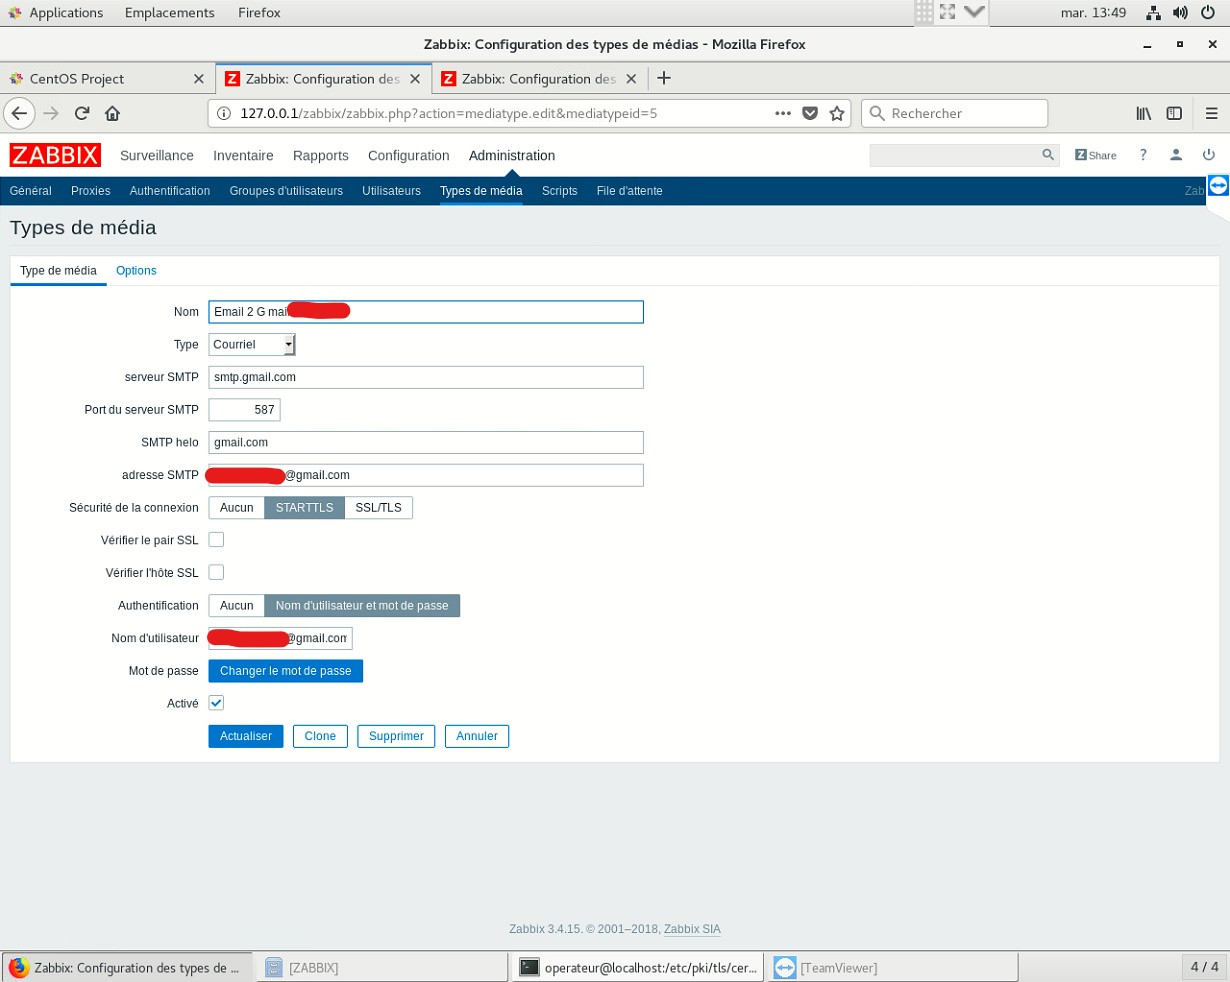The image size is (1230, 982).
Task: Click the system power icon
Action: point(1207,13)
